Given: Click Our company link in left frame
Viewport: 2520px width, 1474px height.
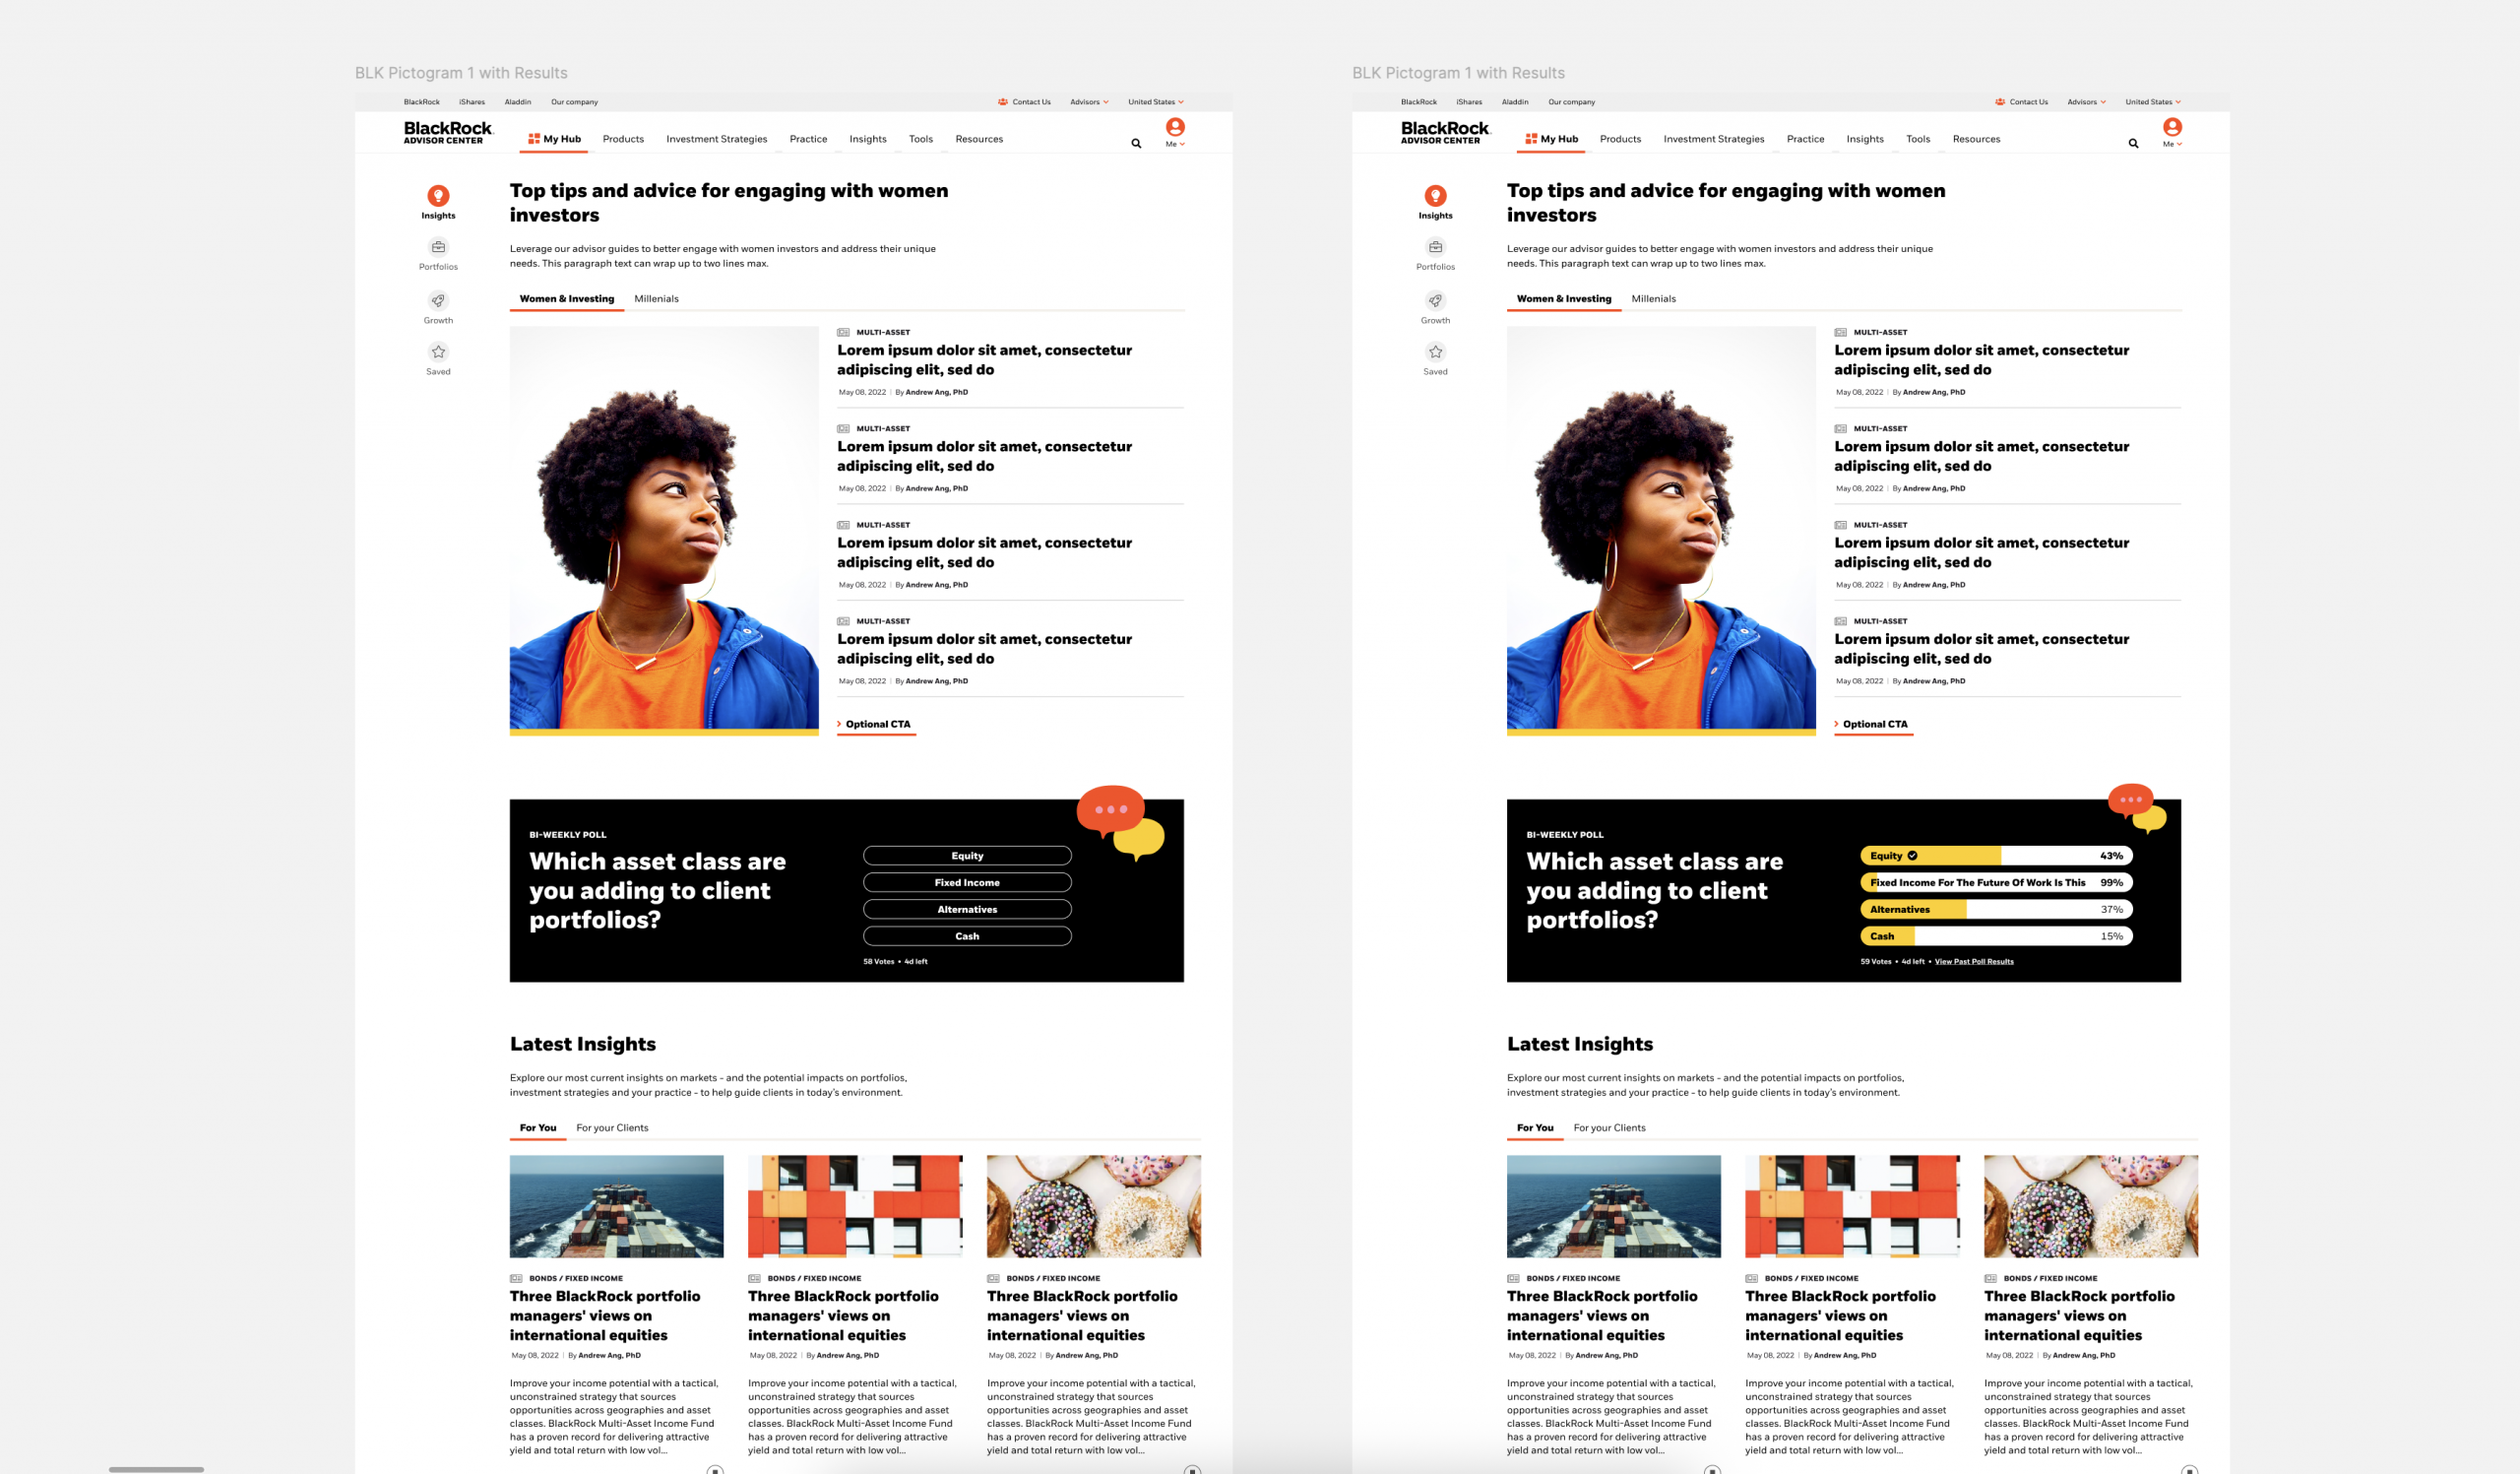Looking at the screenshot, I should [x=574, y=102].
